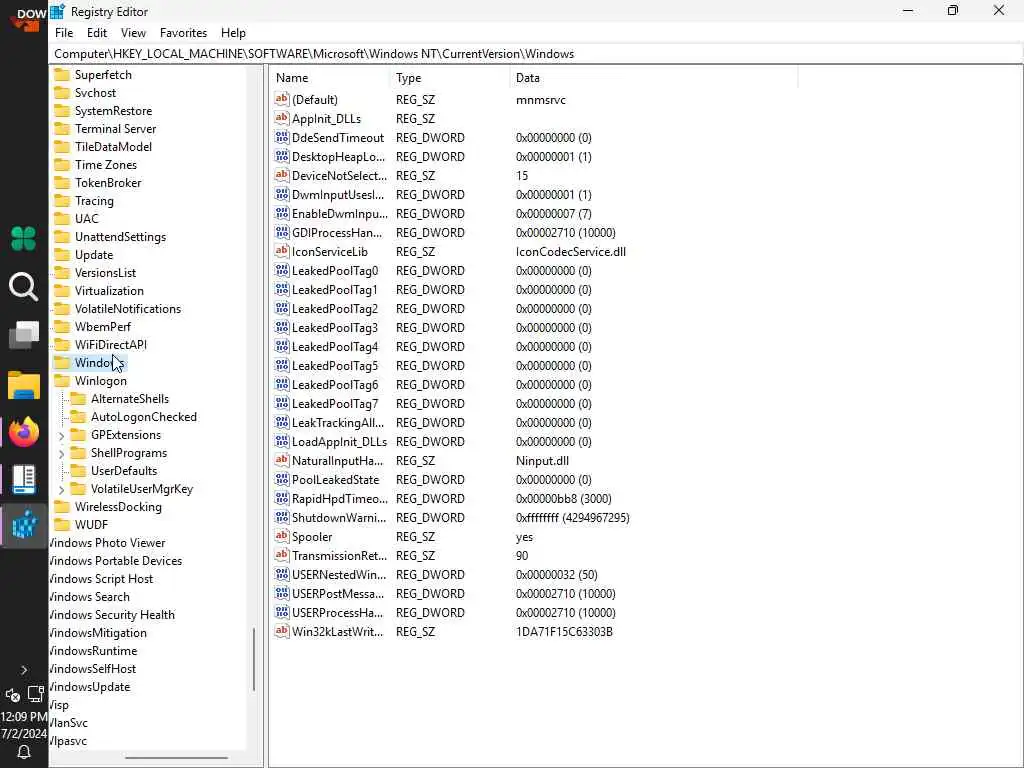Select the TransmissionRetryTimeout value
This screenshot has width=1024, height=768.
point(339,556)
